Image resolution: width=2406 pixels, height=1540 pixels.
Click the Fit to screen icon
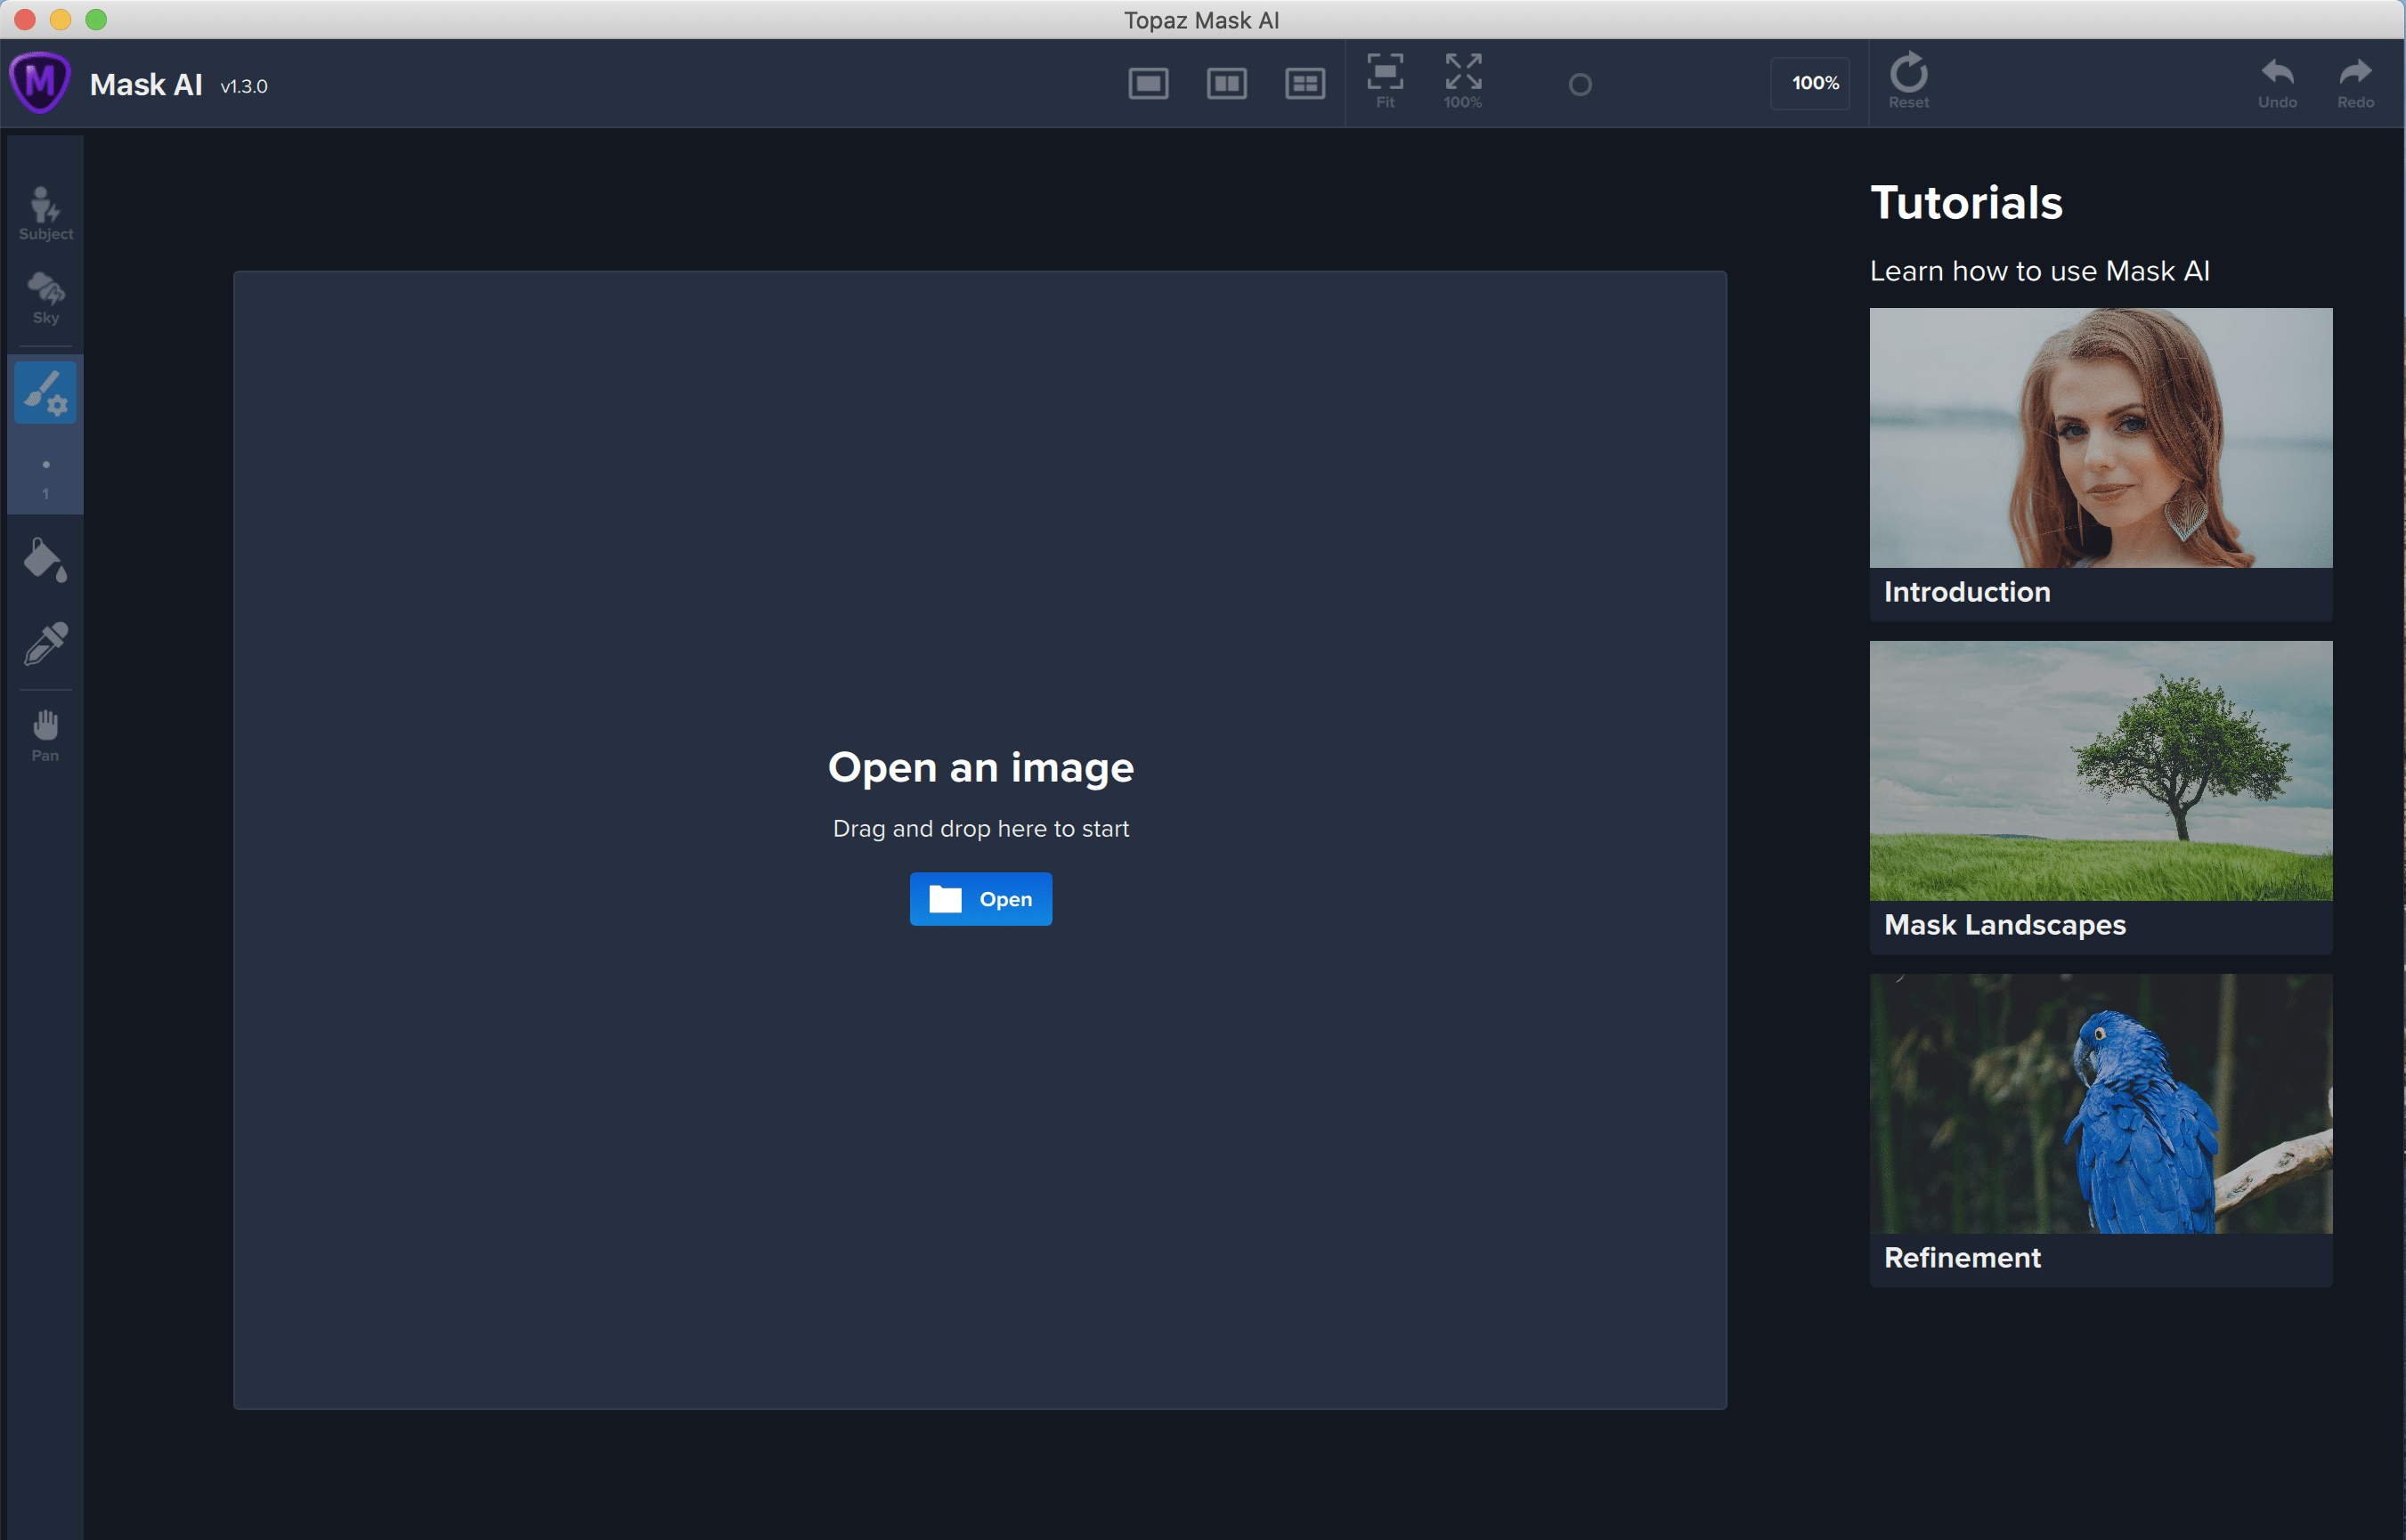point(1385,80)
